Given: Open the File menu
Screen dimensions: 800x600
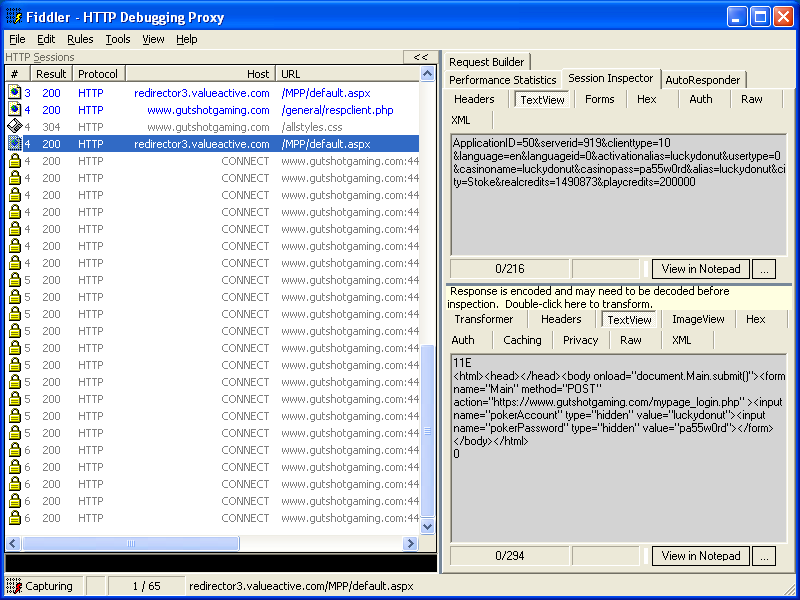Looking at the screenshot, I should click(x=17, y=39).
